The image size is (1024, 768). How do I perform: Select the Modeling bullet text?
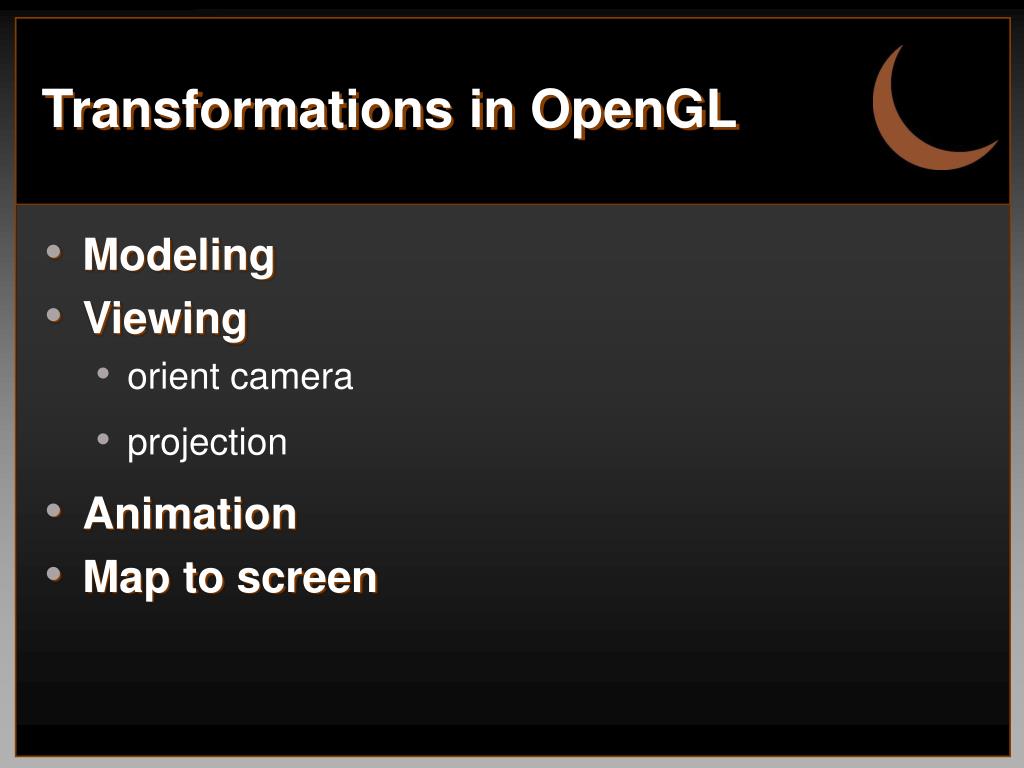click(179, 255)
